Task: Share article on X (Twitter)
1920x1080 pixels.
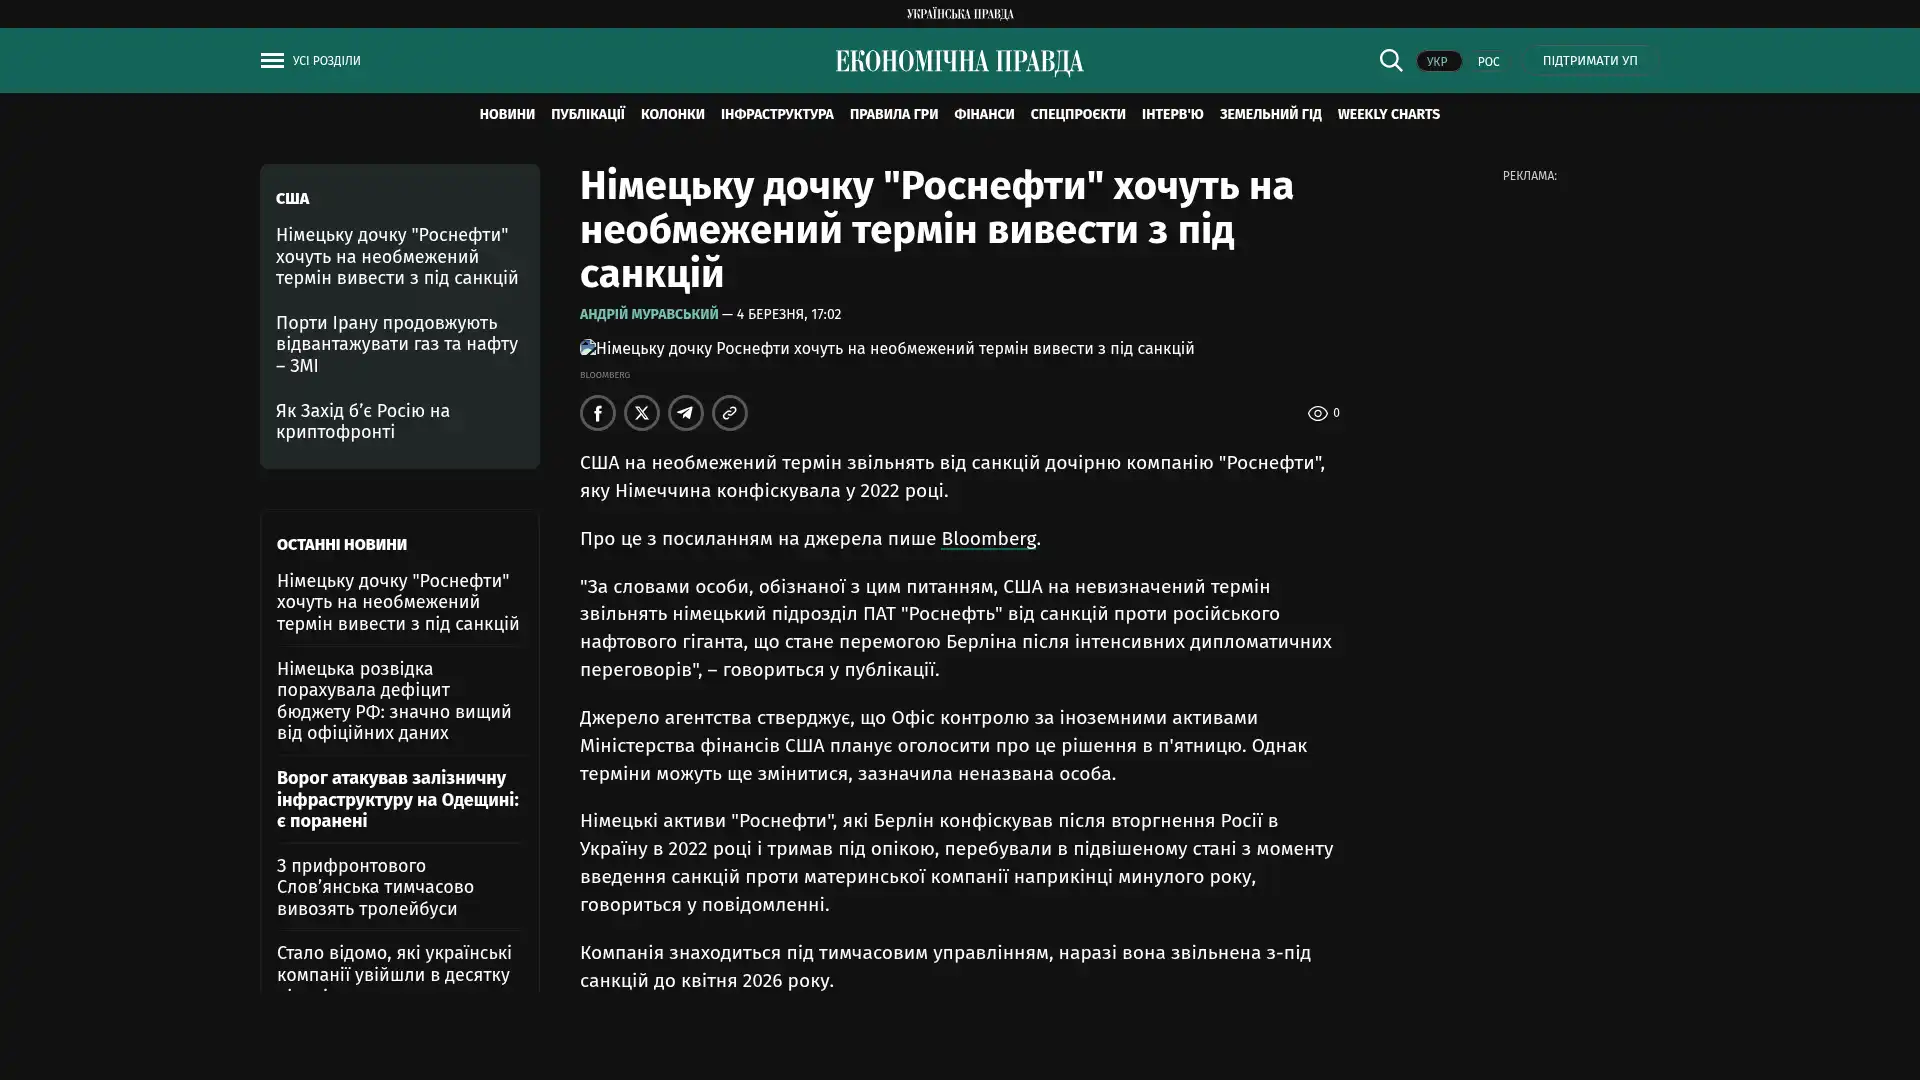Action: 642,413
